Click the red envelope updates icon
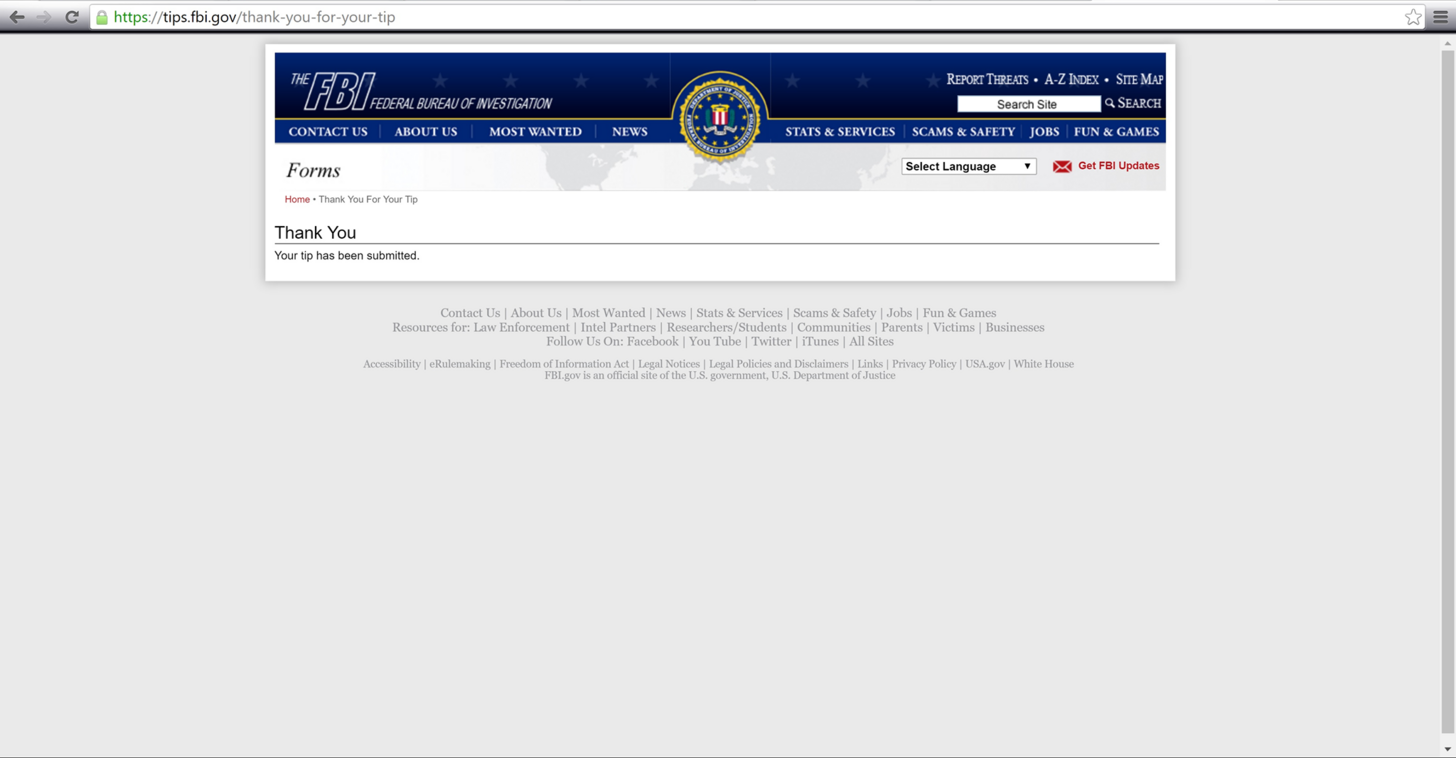 coord(1062,166)
